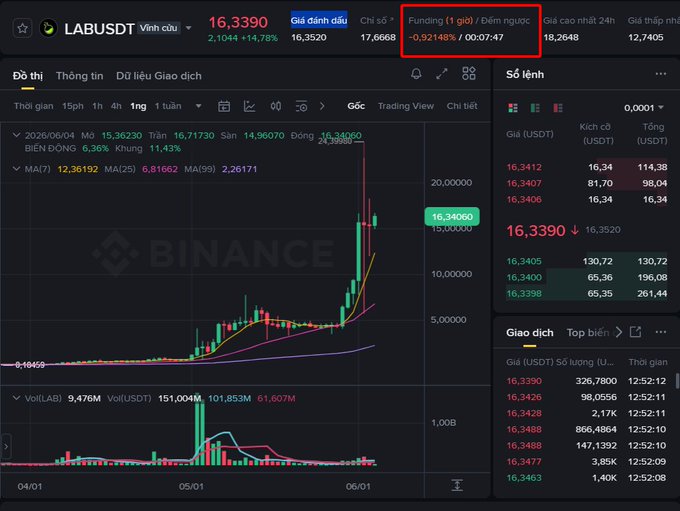Click trade row at 12:52:12
This screenshot has width=680, height=511.
point(586,381)
